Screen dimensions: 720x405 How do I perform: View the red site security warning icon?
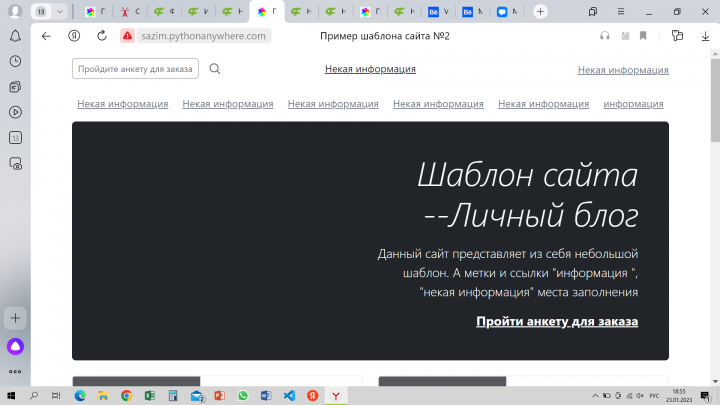coord(127,36)
